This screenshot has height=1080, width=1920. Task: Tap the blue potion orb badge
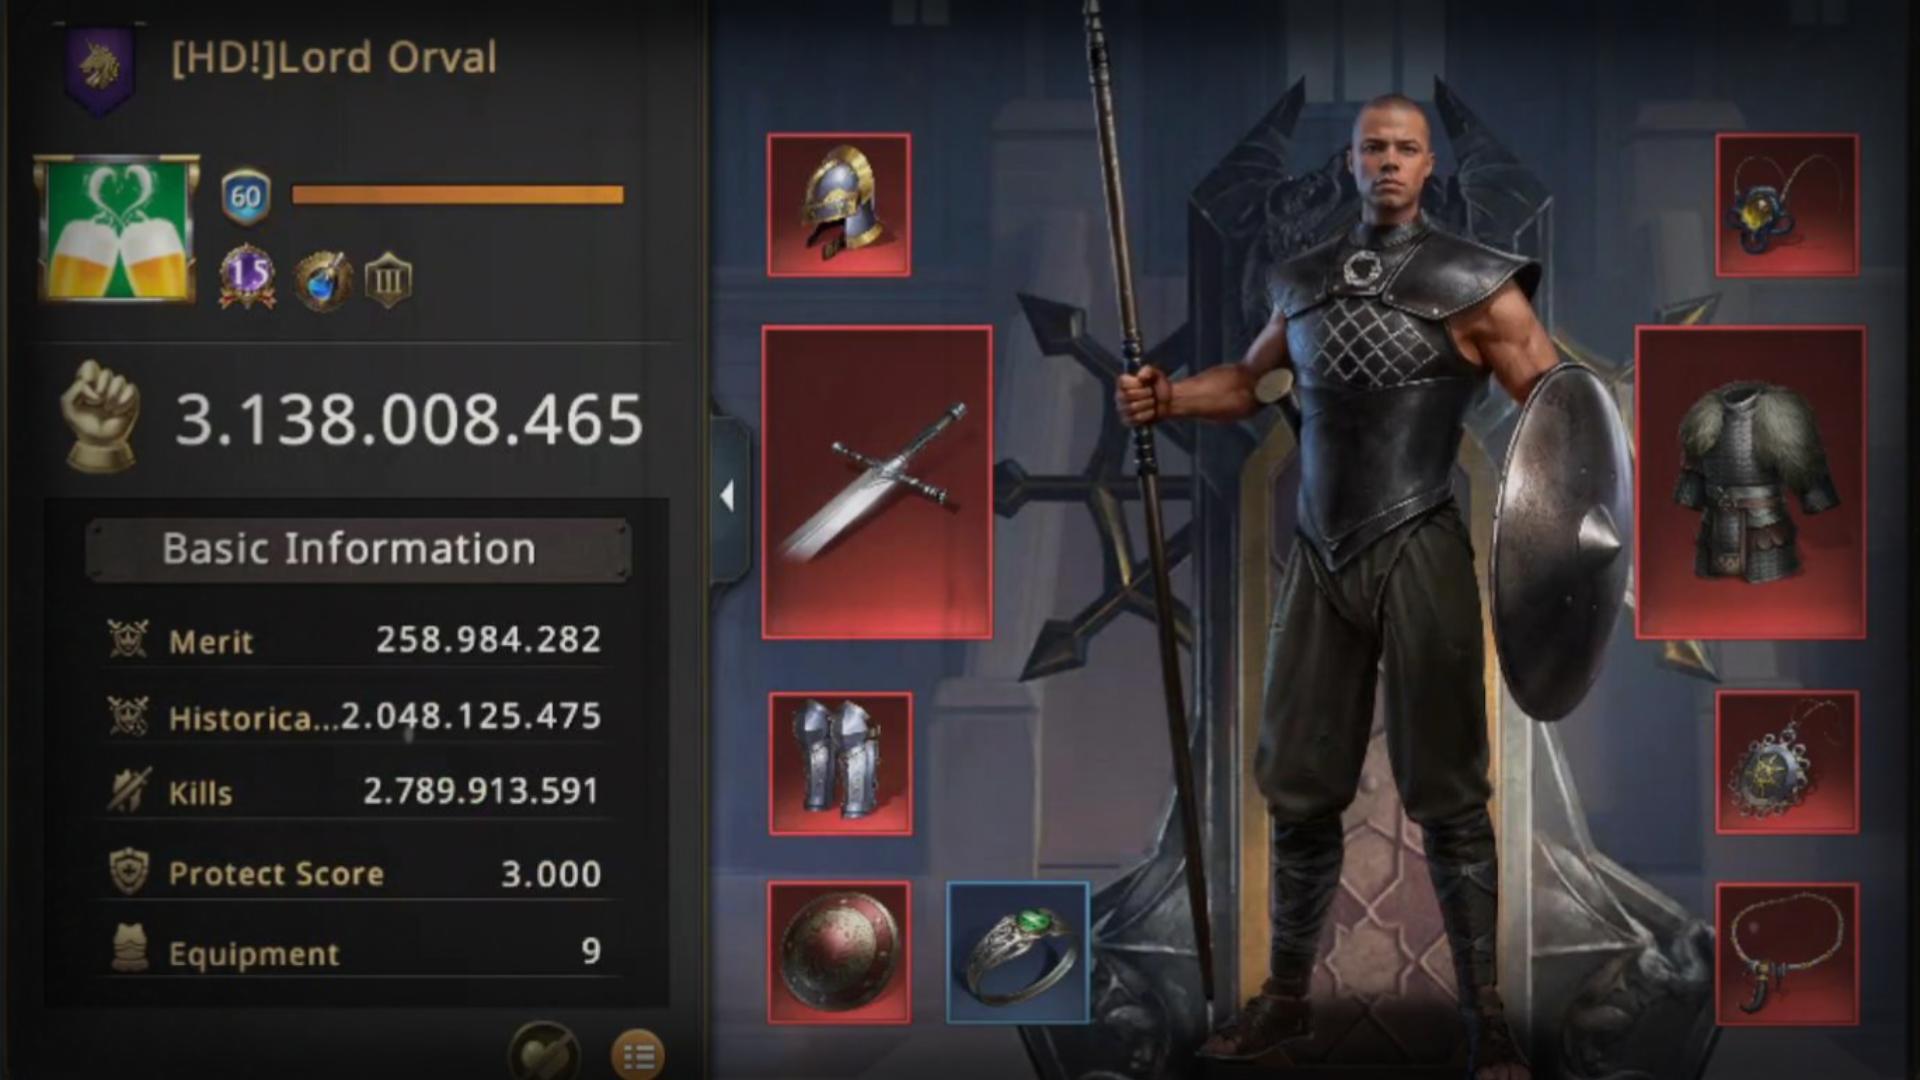click(323, 281)
